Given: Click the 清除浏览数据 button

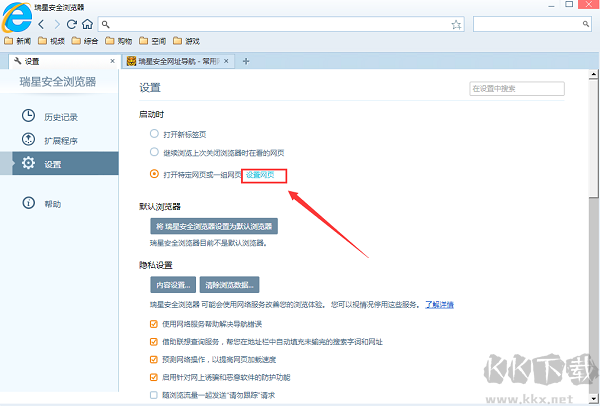Looking at the screenshot, I should (230, 285).
